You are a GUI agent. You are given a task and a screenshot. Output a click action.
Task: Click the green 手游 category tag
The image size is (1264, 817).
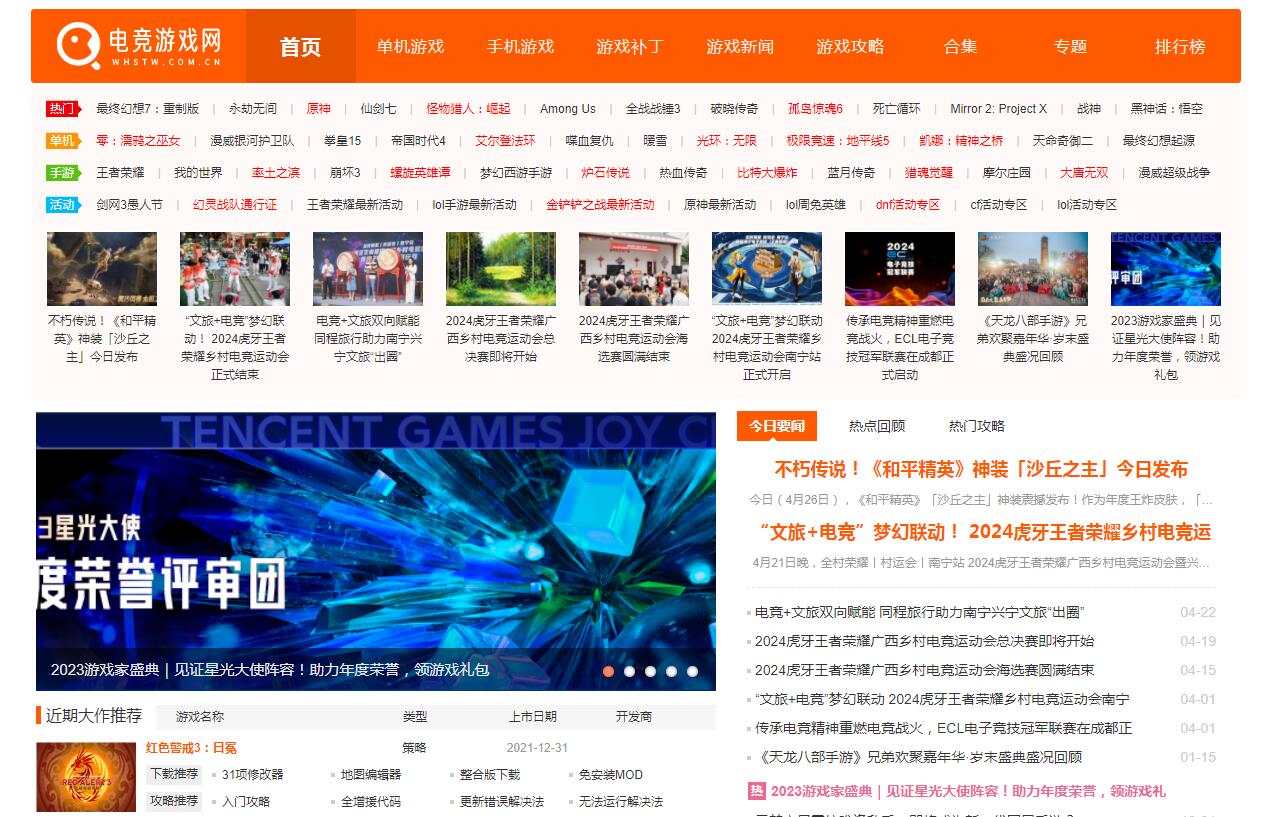[x=62, y=172]
